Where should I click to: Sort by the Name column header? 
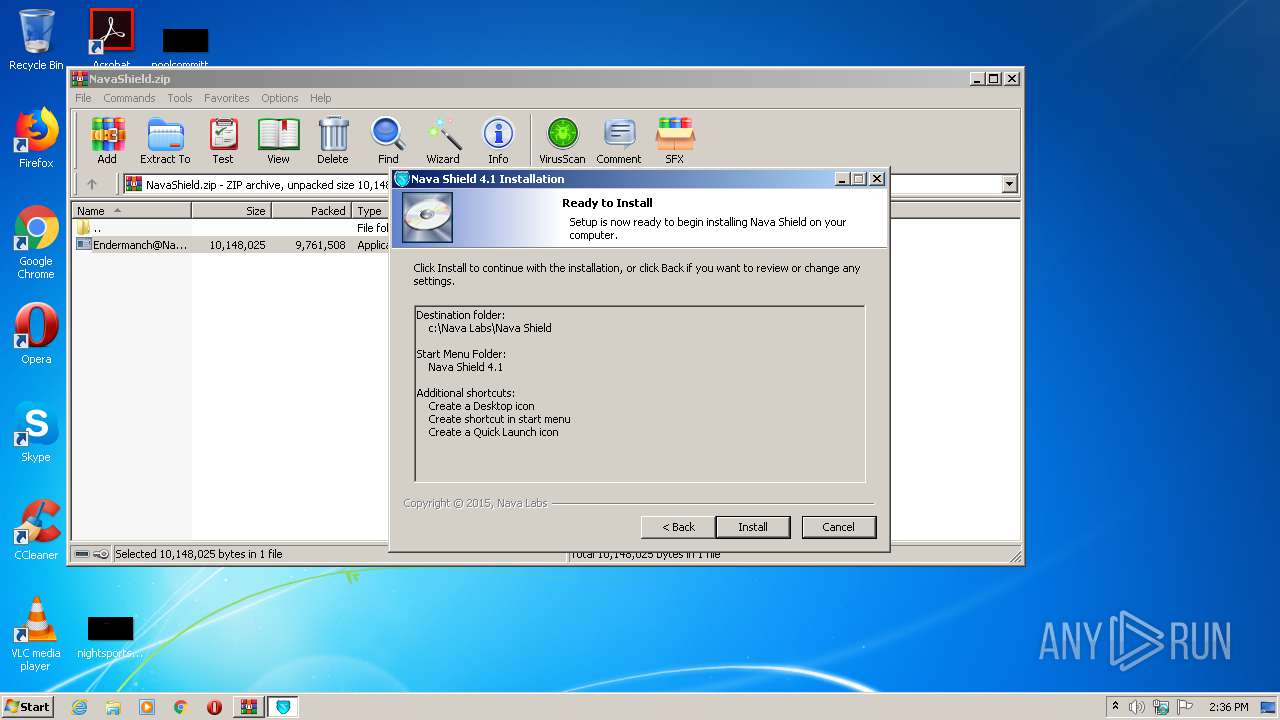(x=131, y=211)
